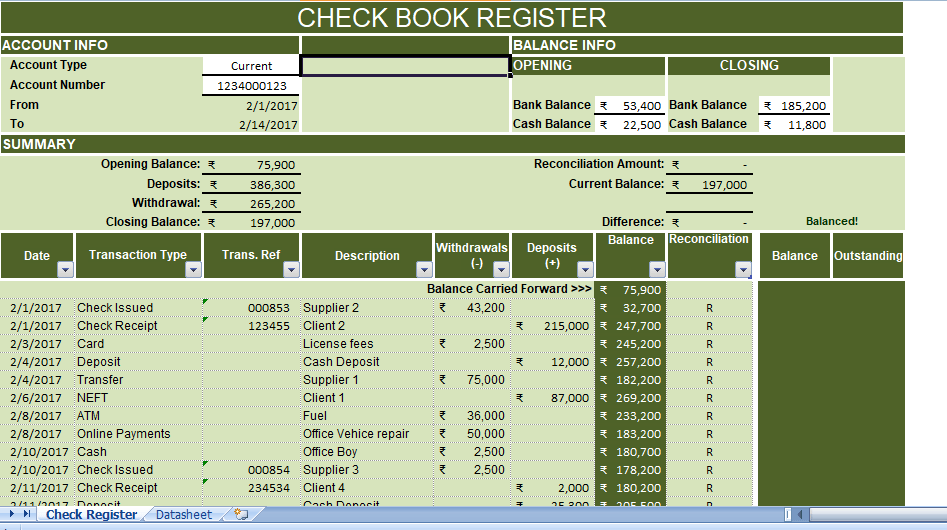Image resolution: width=947 pixels, height=530 pixels.
Task: Select the Online Payments cell
Action: (138, 434)
